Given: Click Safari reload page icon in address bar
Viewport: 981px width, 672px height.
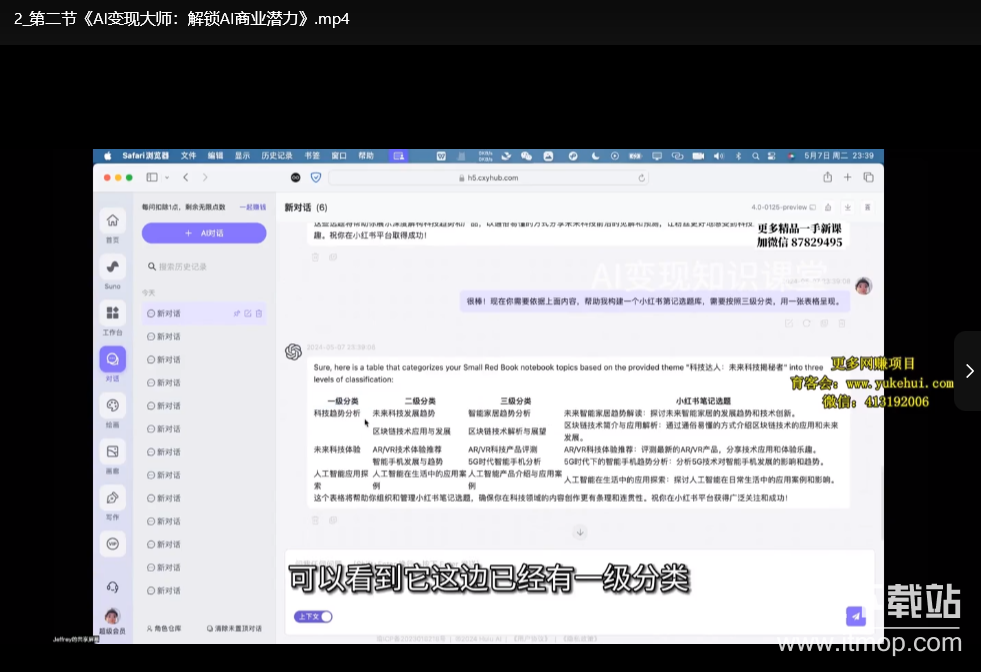Looking at the screenshot, I should point(641,178).
